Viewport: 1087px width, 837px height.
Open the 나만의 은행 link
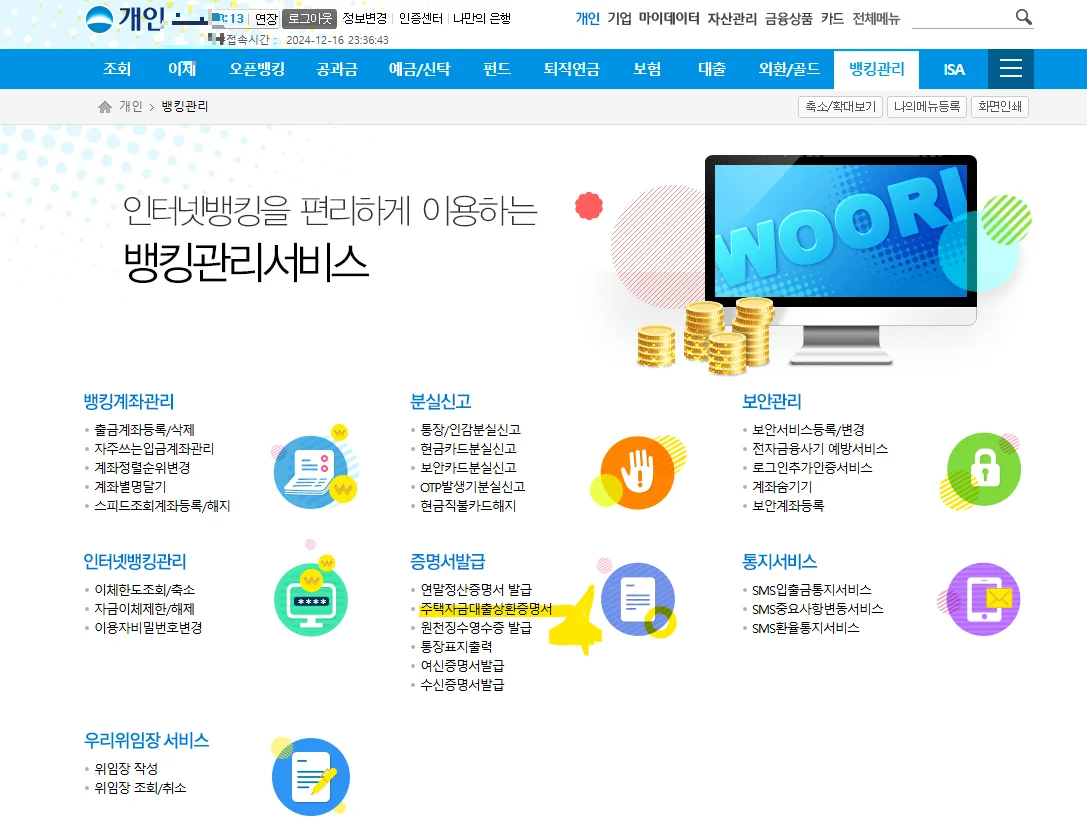(482, 19)
